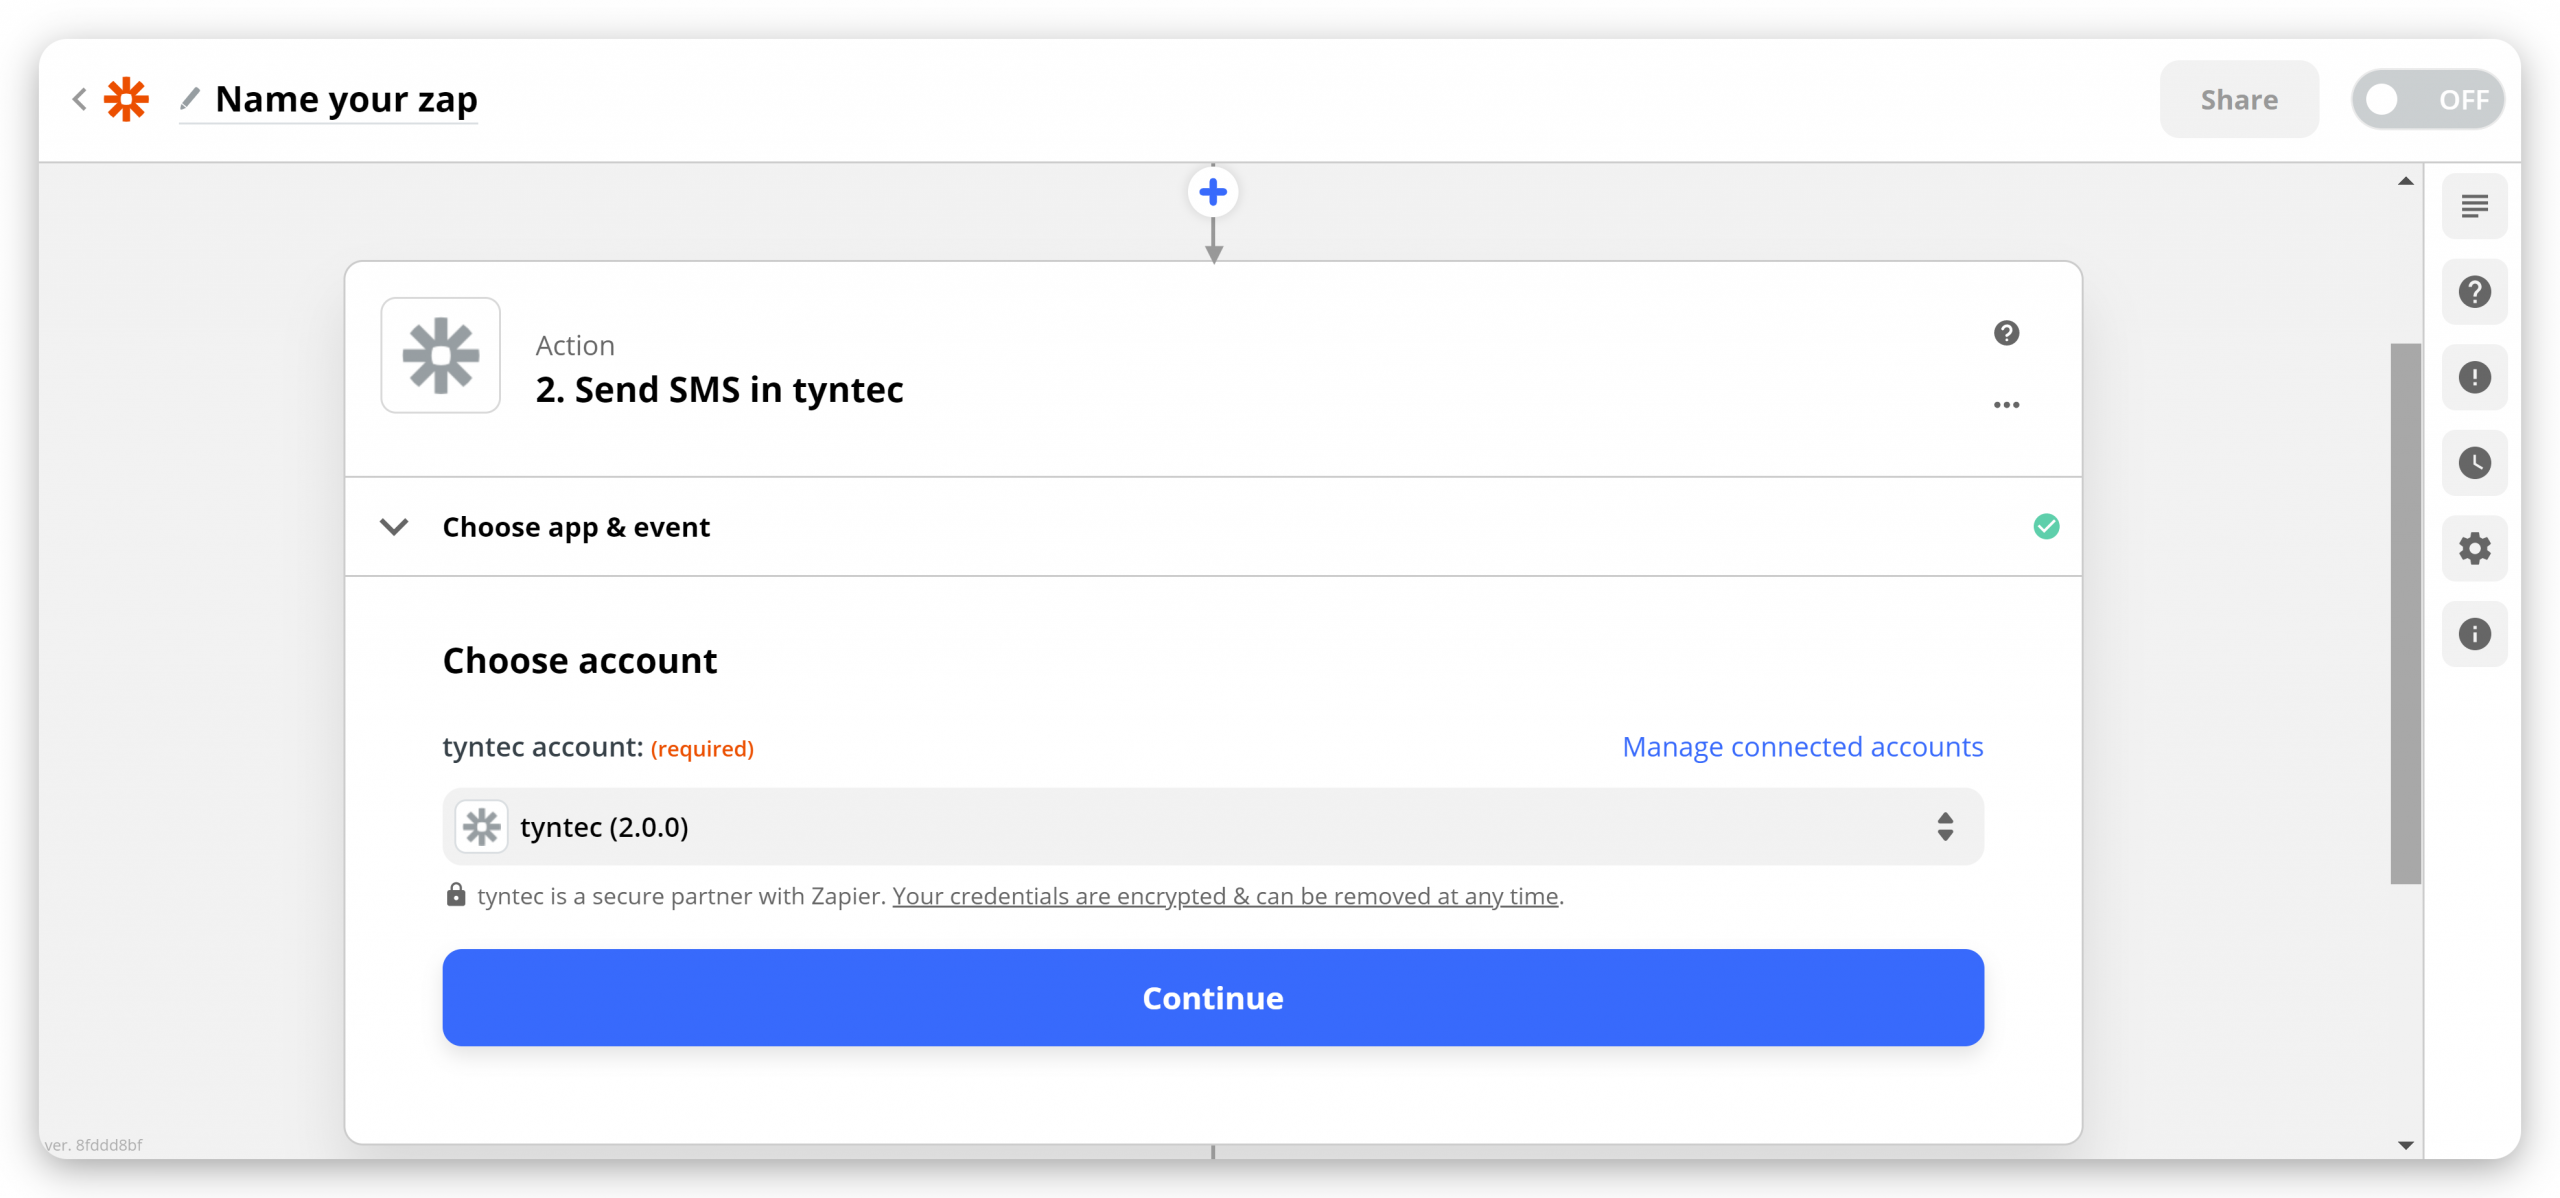The image size is (2560, 1198).
Task: Open the three-dot step options menu
Action: pos(2006,405)
